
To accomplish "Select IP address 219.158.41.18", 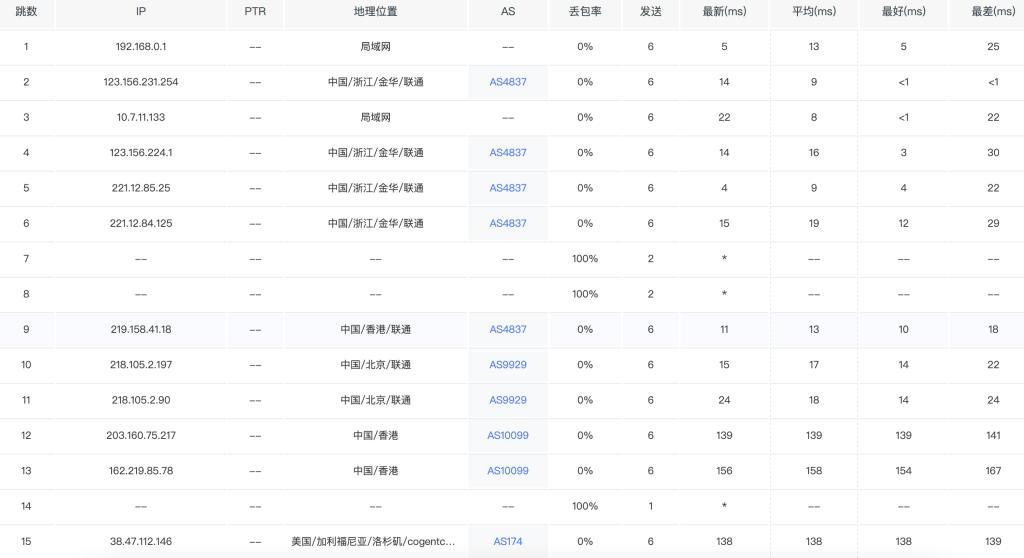I will (x=140, y=329).
